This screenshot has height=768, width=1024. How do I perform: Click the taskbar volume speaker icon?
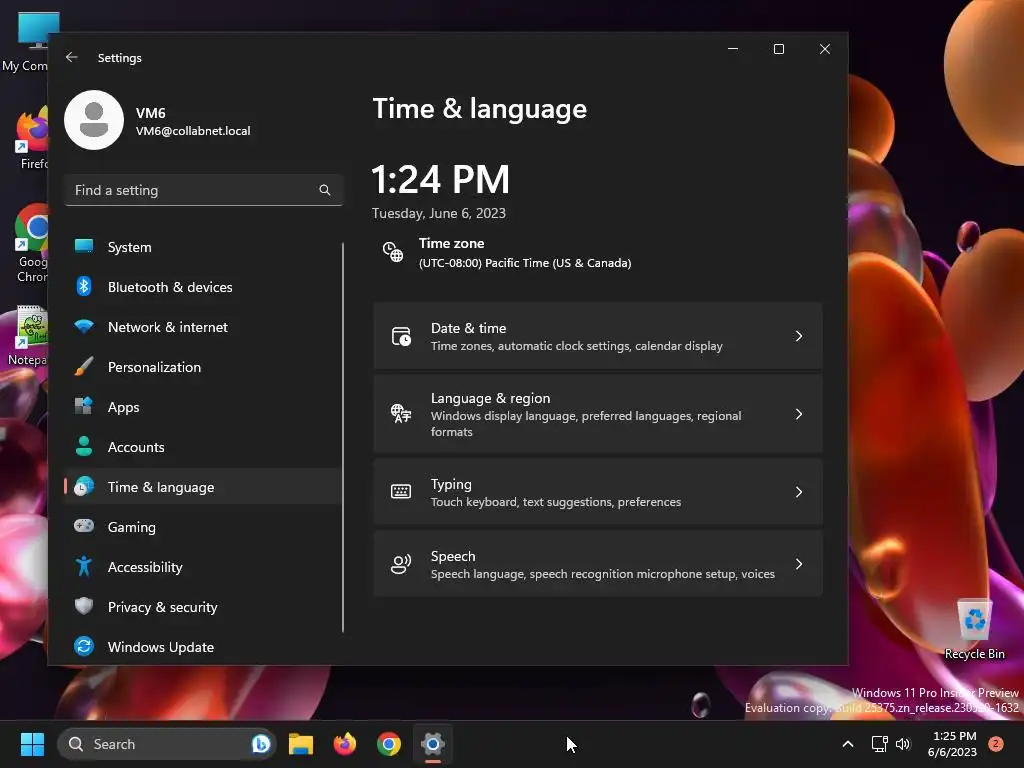(903, 744)
